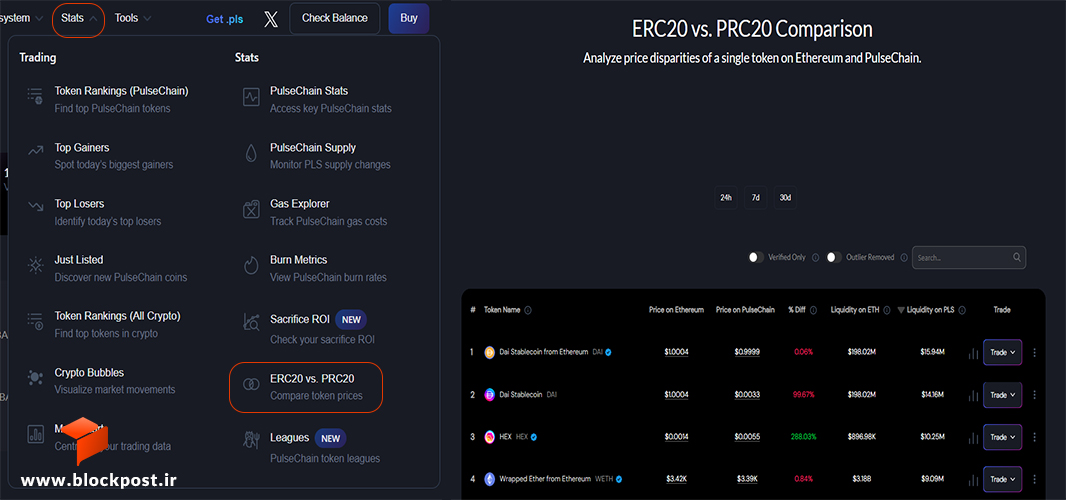Screen dimensions: 1066x500
Task: Click the Burn Metrics flame icon
Action: (251, 267)
